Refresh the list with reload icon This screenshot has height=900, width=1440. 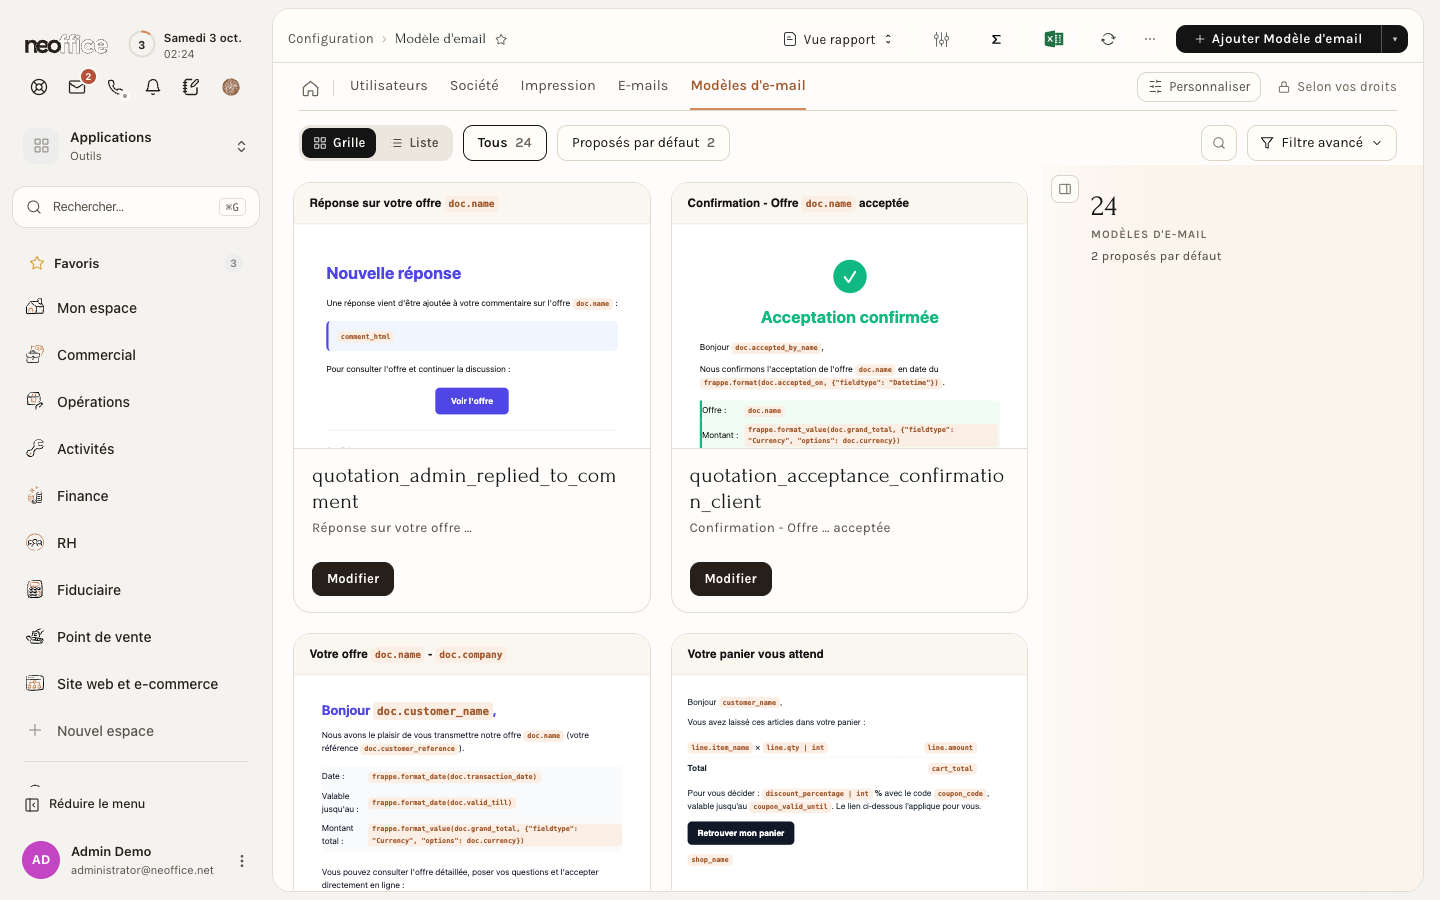[x=1108, y=39]
